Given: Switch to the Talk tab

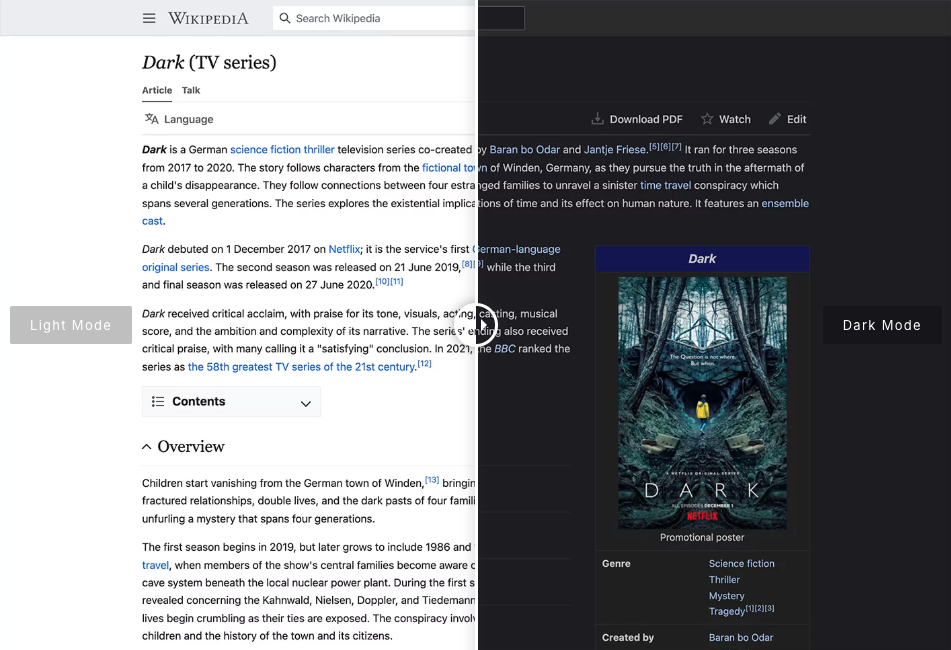Looking at the screenshot, I should pos(191,90).
